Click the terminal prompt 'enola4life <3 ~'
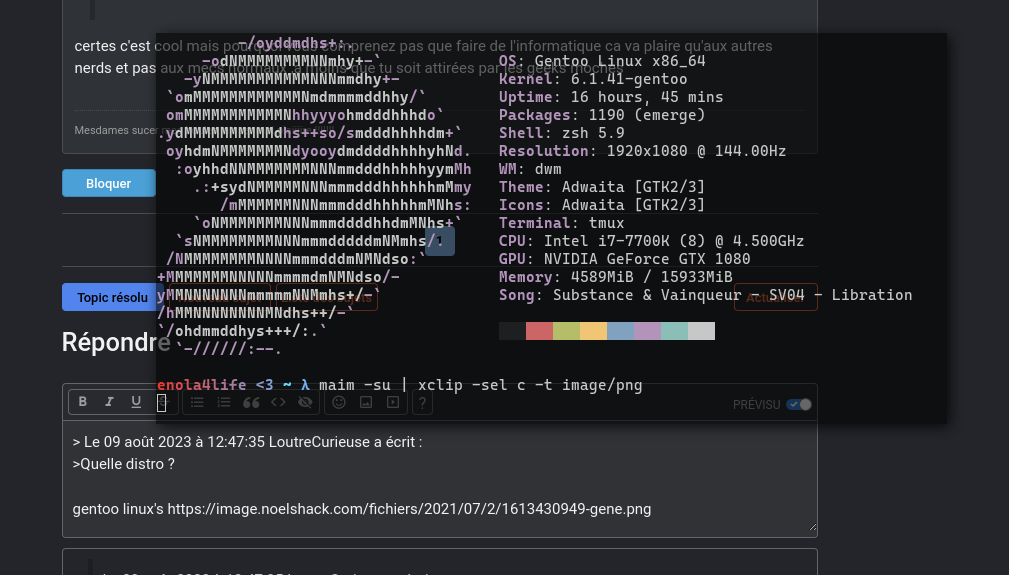Viewport: 1009px width, 575px height. pyautogui.click(x=224, y=385)
